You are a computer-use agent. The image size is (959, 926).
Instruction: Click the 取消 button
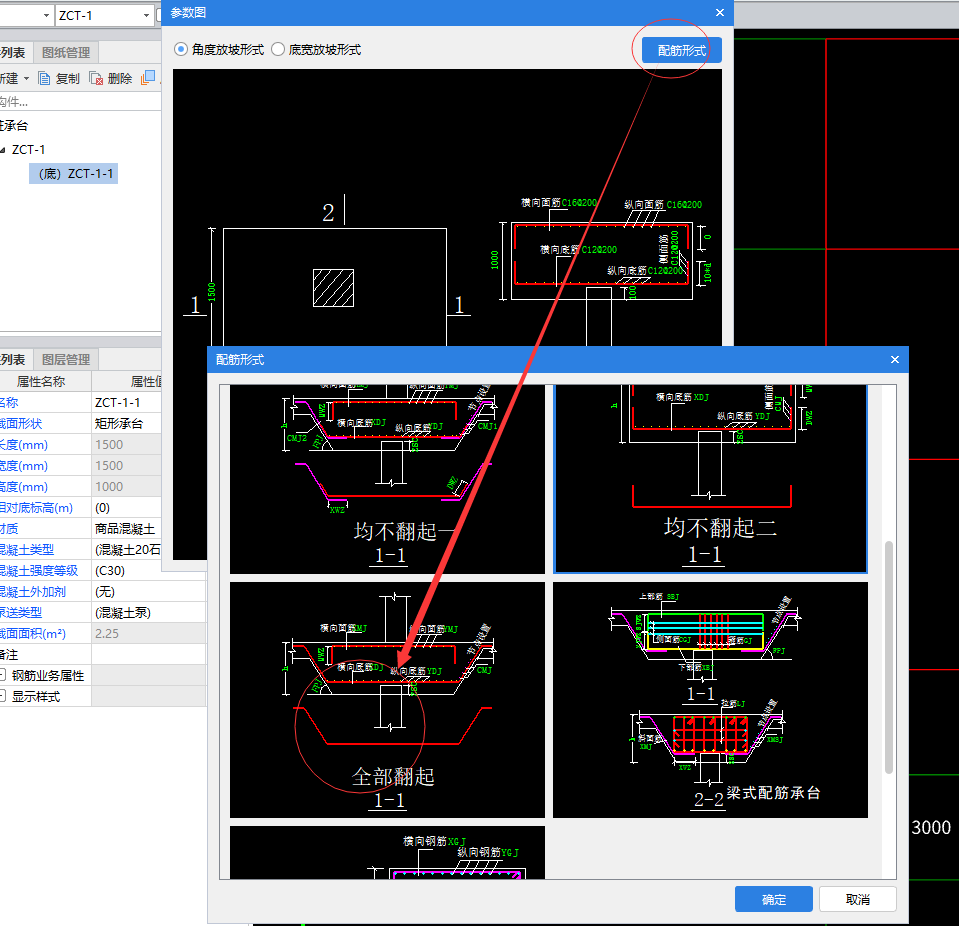point(857,899)
